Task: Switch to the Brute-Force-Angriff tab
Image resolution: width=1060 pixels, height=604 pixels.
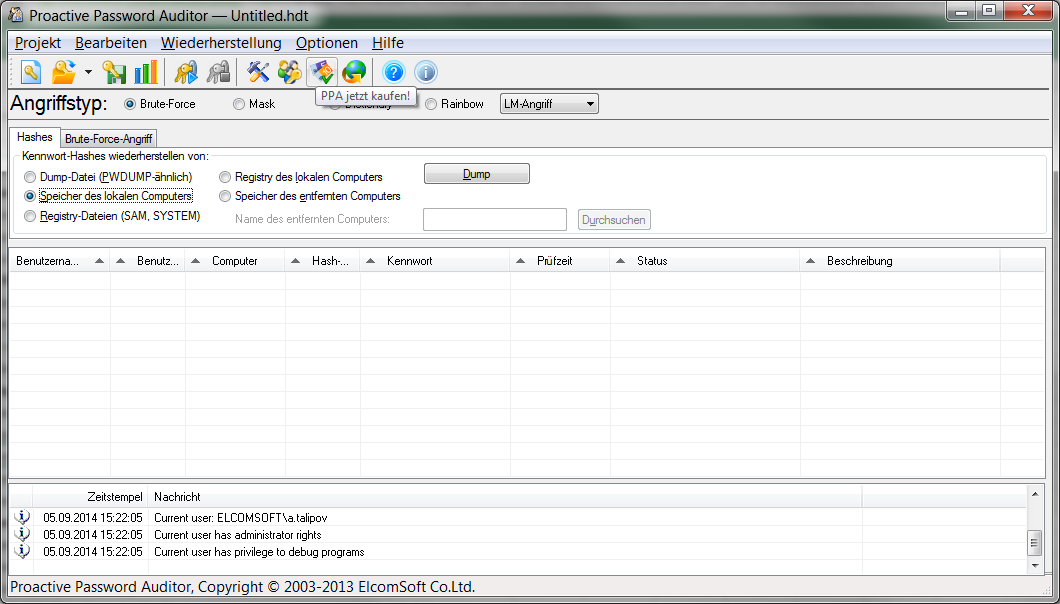Action: coord(108,139)
